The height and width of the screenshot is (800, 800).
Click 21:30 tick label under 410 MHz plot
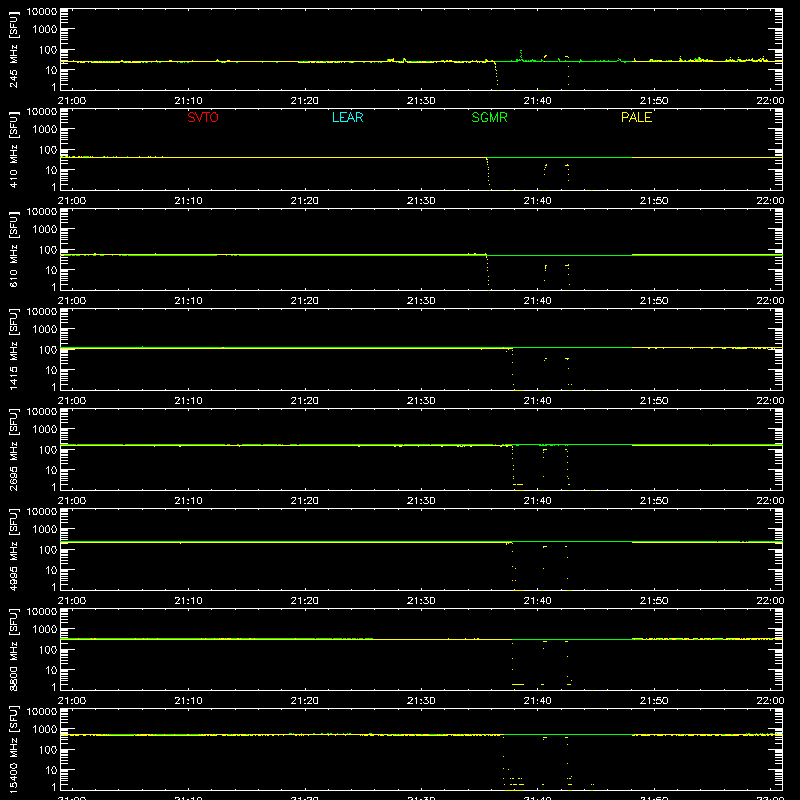click(421, 201)
